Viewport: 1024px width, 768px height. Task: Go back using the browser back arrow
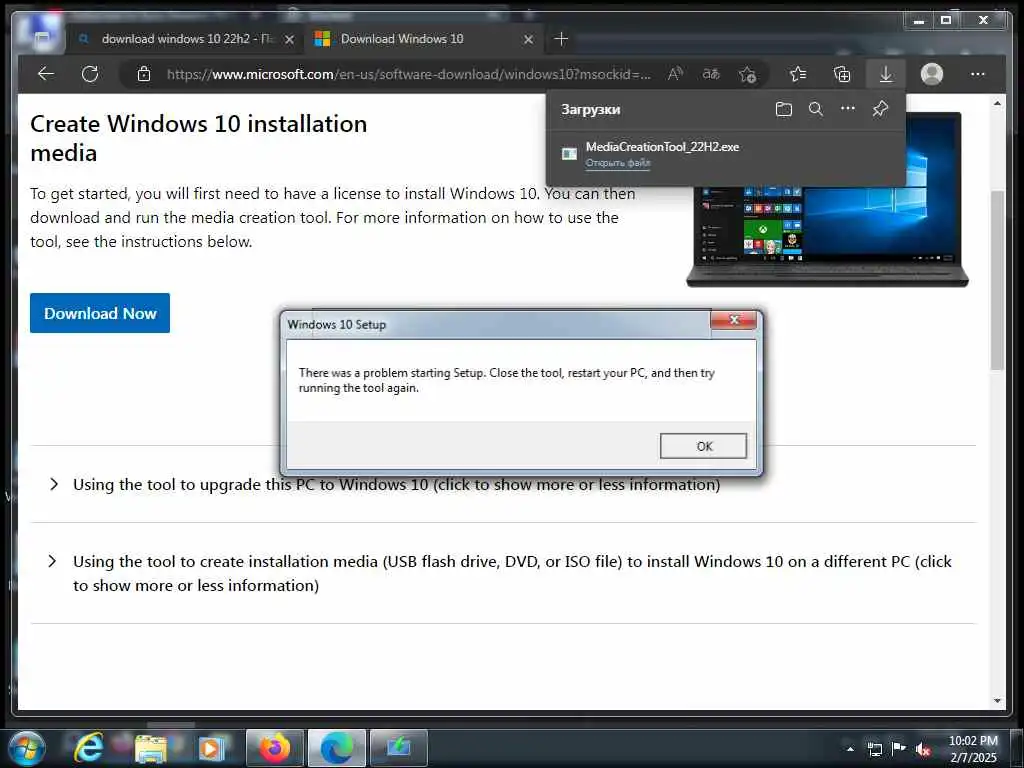(46, 74)
